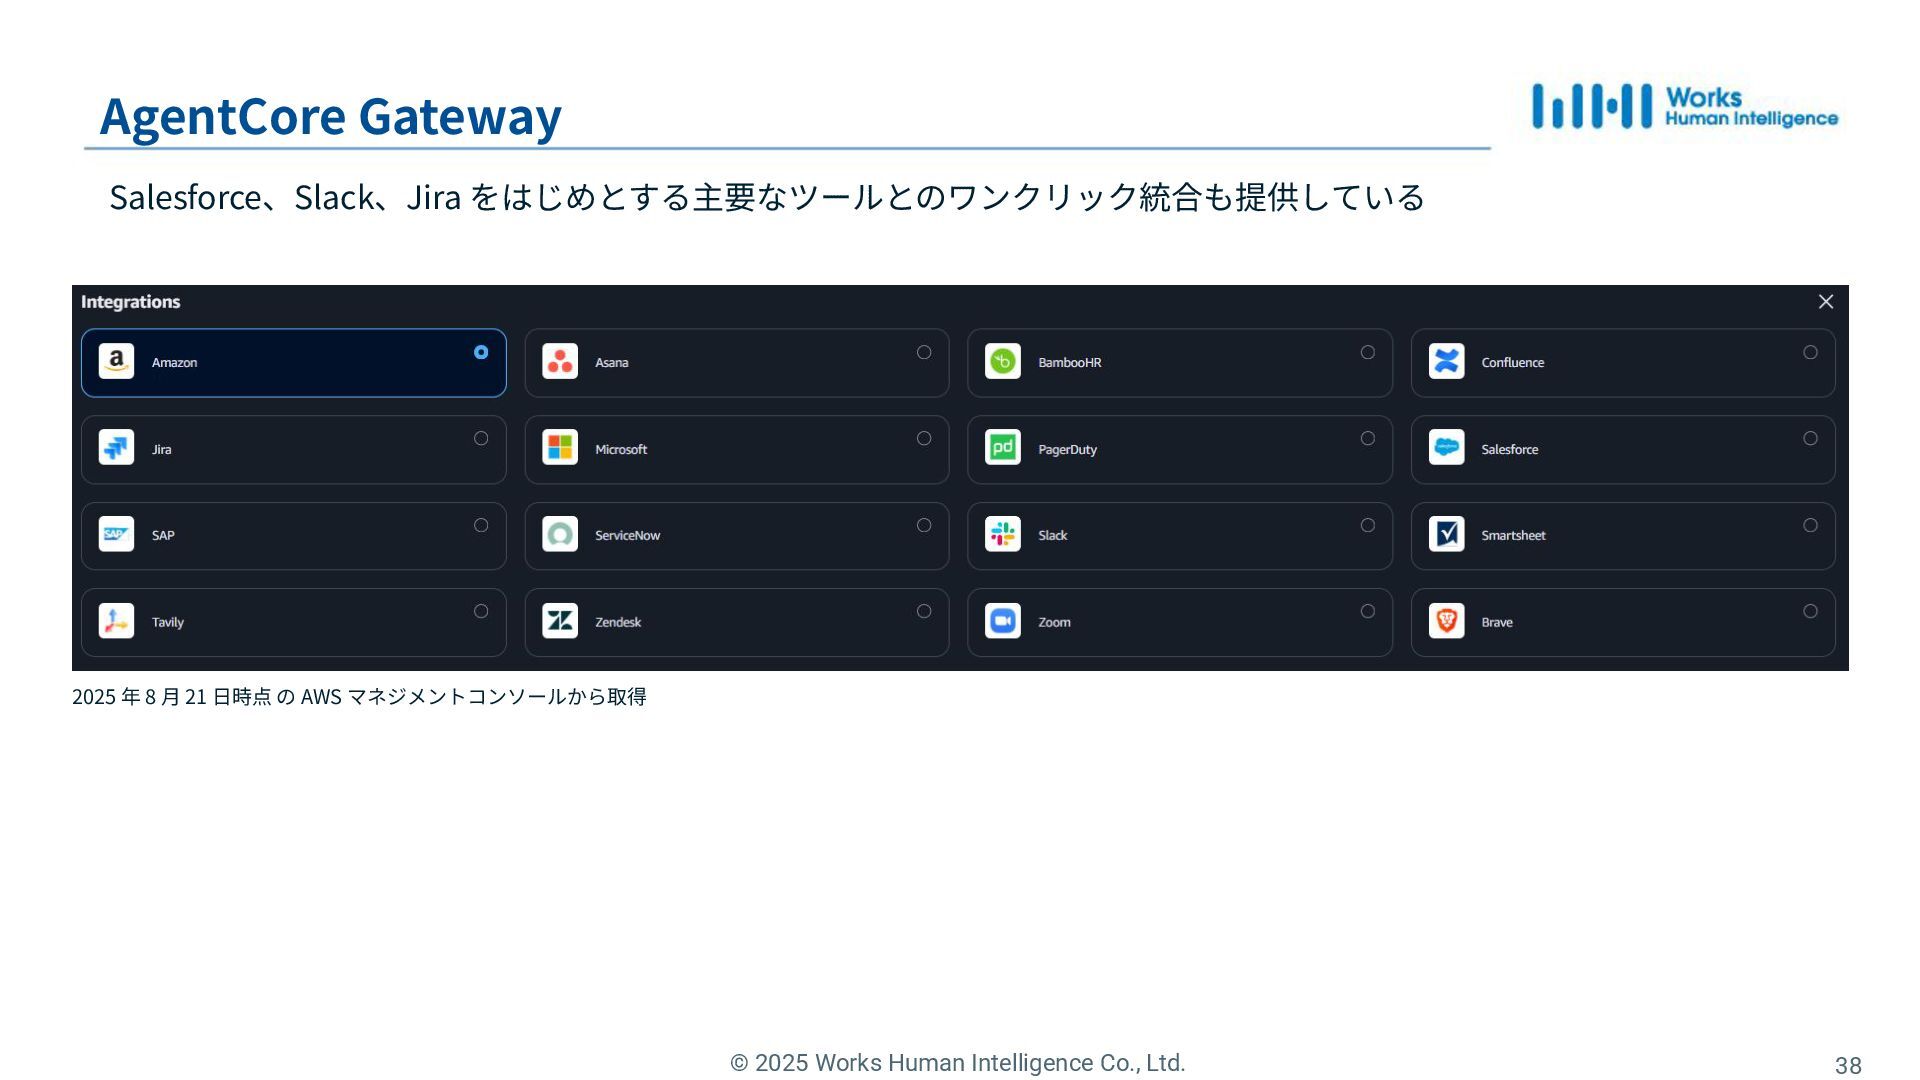Screen dimensions: 1920x1080
Task: Click the ServiceNow integration label
Action: (x=627, y=536)
